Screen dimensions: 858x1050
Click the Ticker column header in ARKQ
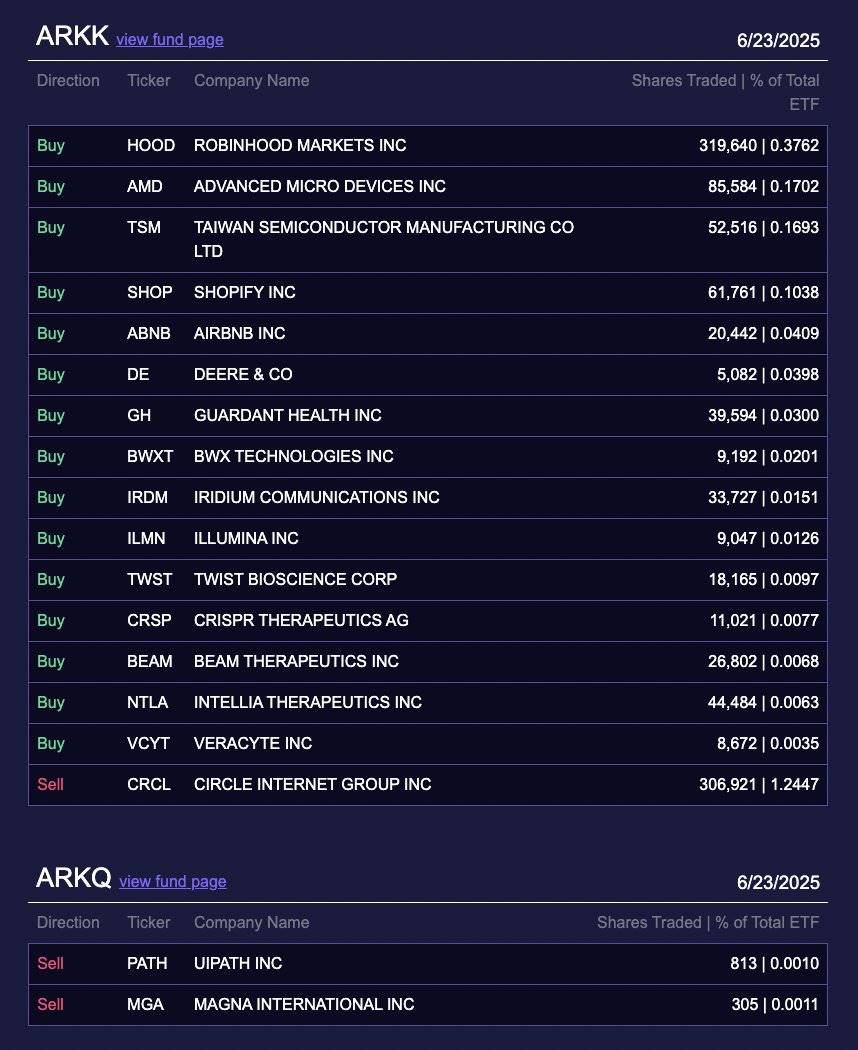tap(148, 923)
